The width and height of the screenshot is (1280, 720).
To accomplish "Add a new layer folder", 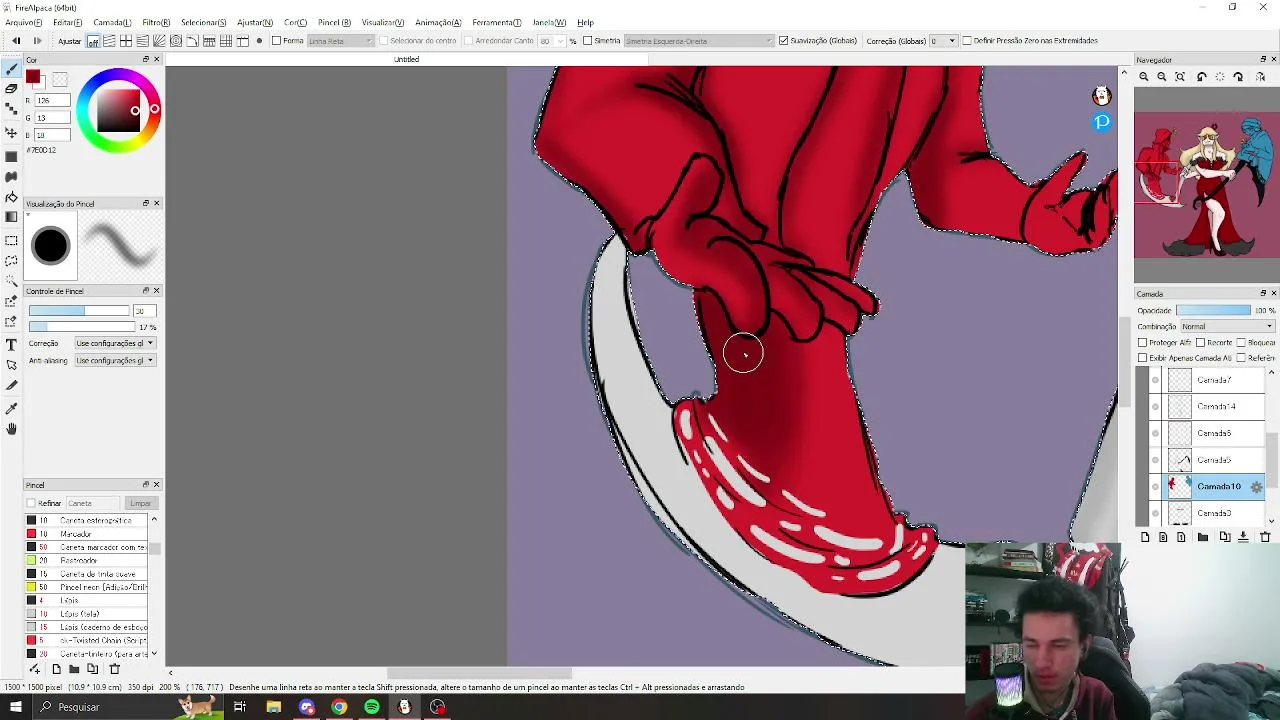I will [x=1202, y=537].
